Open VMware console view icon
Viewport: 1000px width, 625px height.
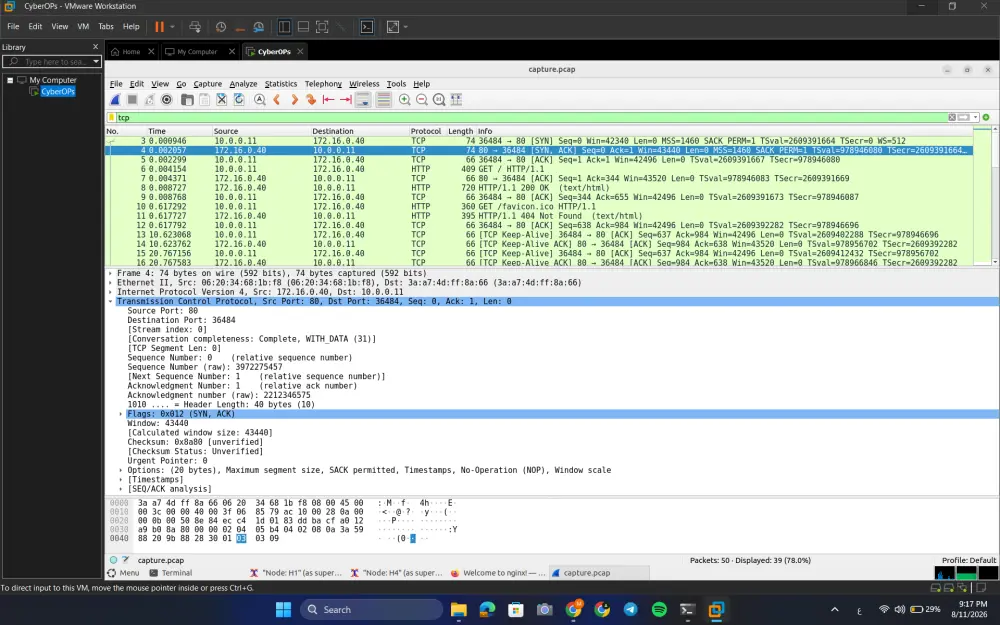pyautogui.click(x=367, y=27)
